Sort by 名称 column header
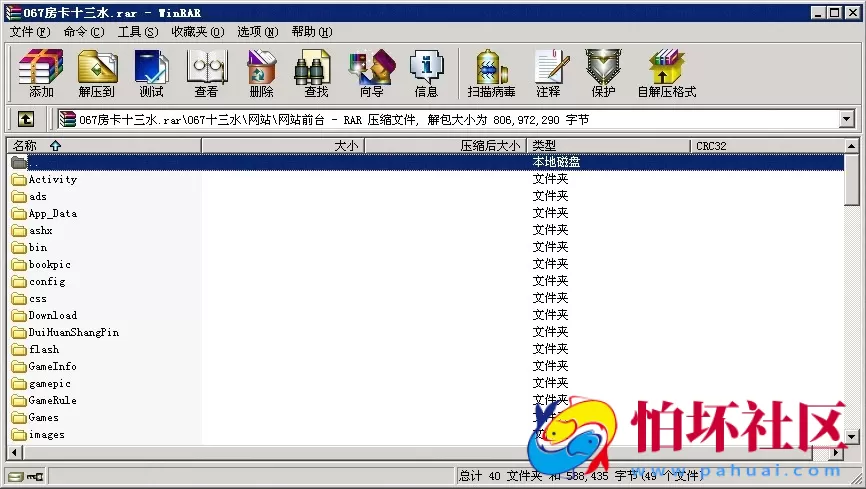 (104, 146)
